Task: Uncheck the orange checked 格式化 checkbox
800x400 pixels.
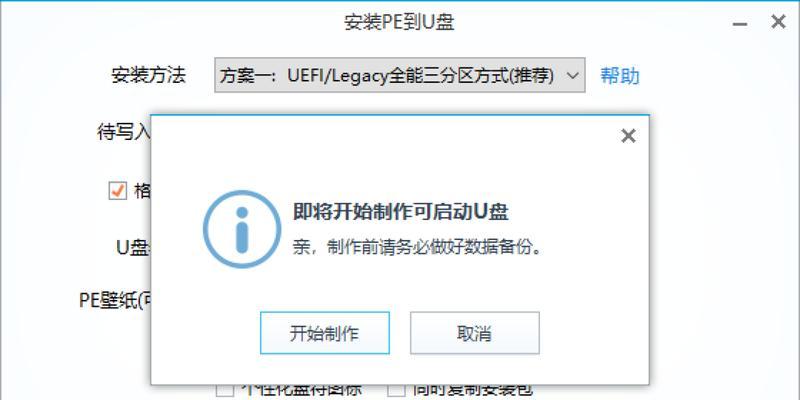Action: (x=117, y=191)
